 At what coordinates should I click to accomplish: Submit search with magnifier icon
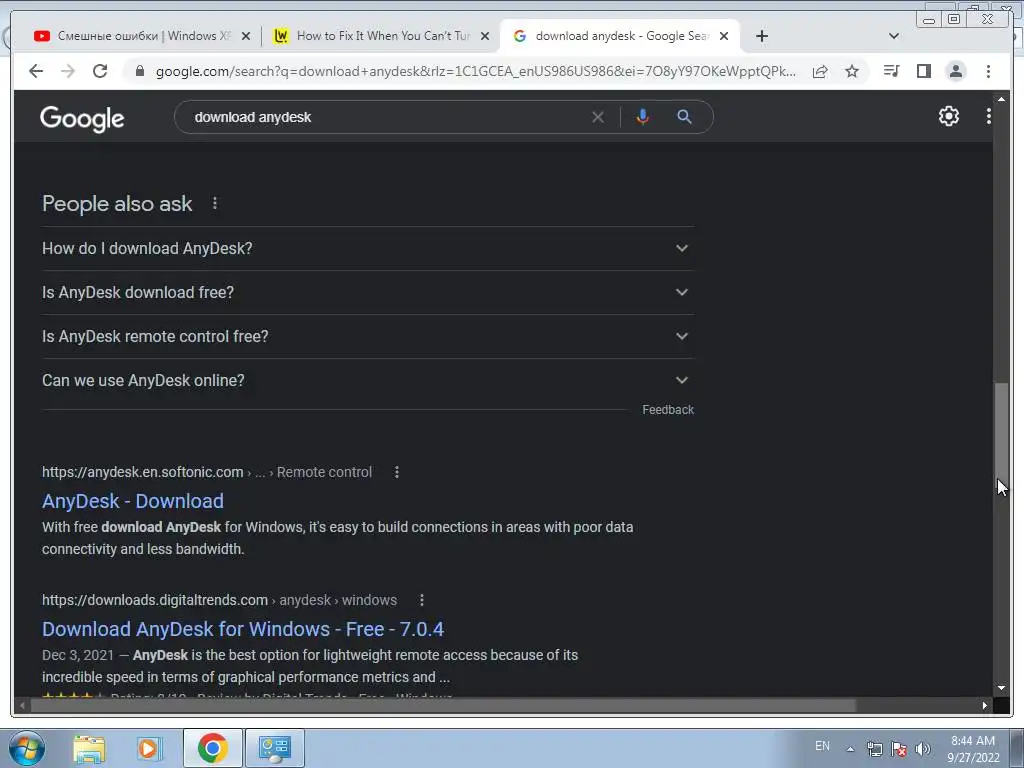tap(684, 117)
